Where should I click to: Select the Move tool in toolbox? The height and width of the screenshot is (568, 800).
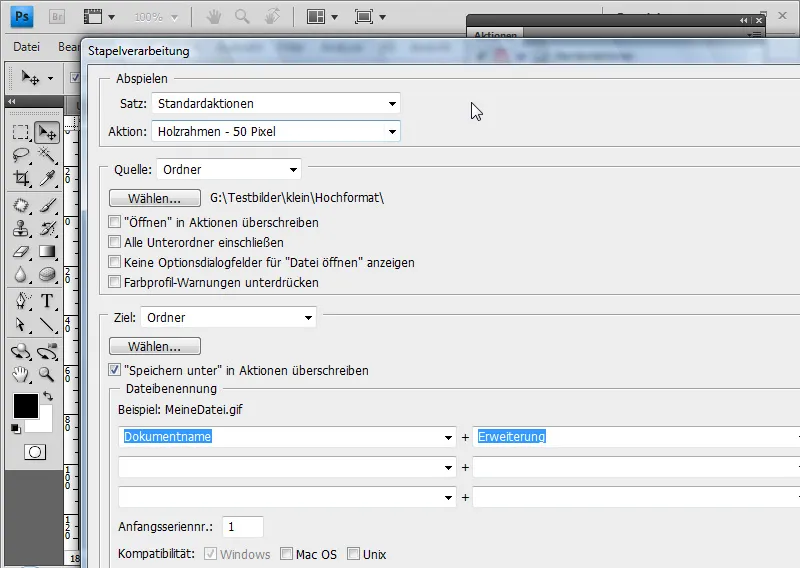[47, 133]
